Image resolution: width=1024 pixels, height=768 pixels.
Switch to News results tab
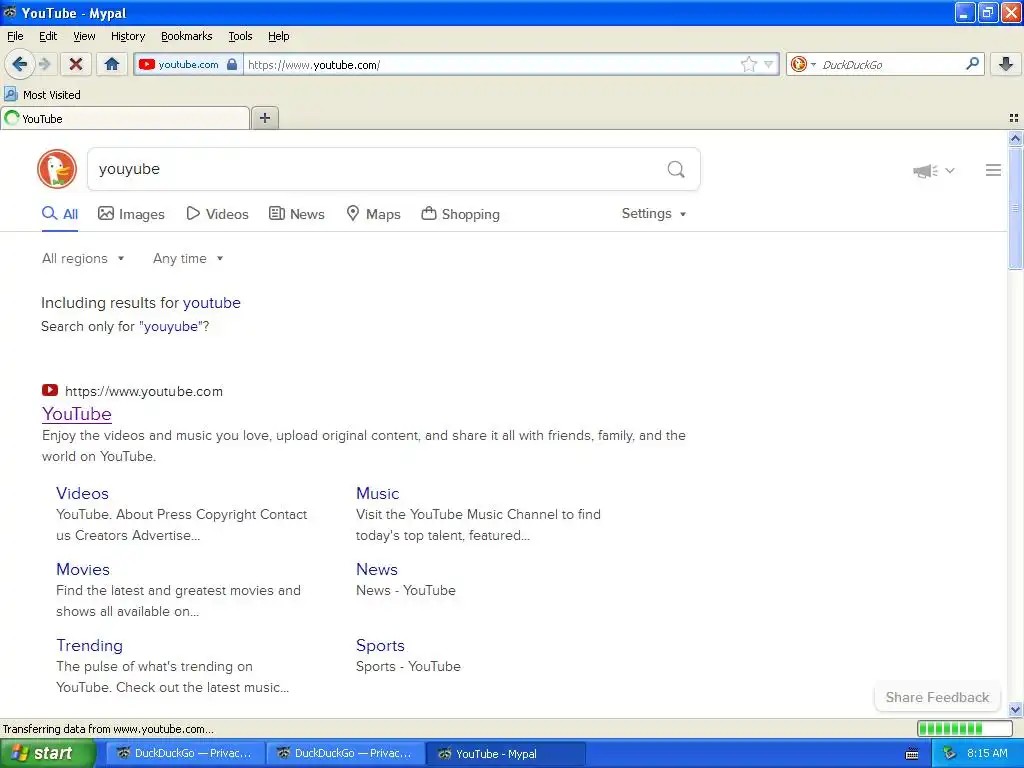(296, 214)
